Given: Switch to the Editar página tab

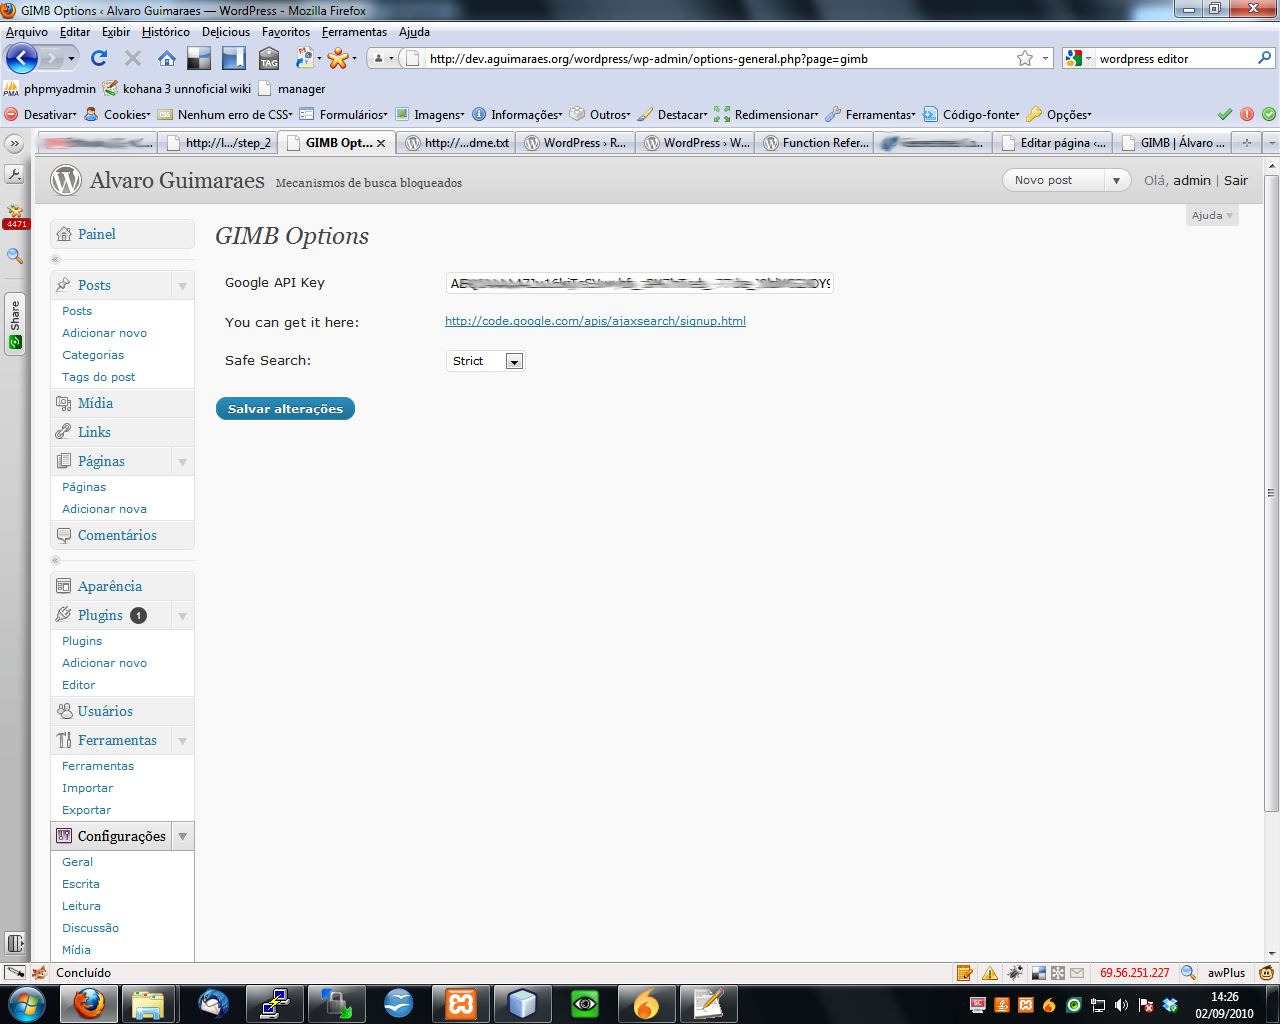Looking at the screenshot, I should 1053,143.
